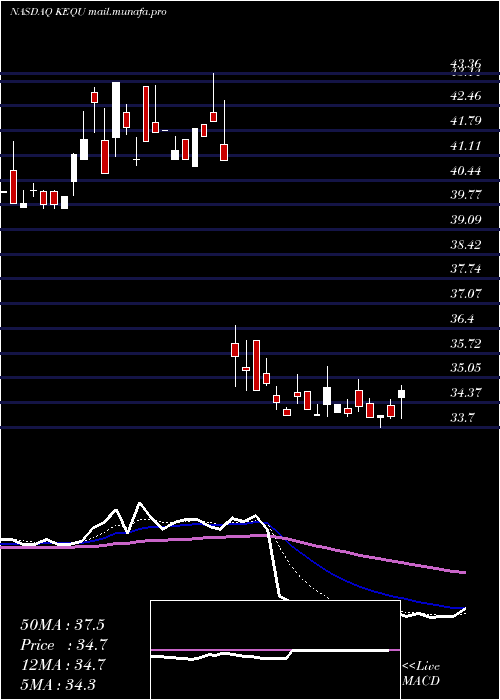Select the 37.74 price axis label
The image size is (500, 700).
click(x=466, y=269)
